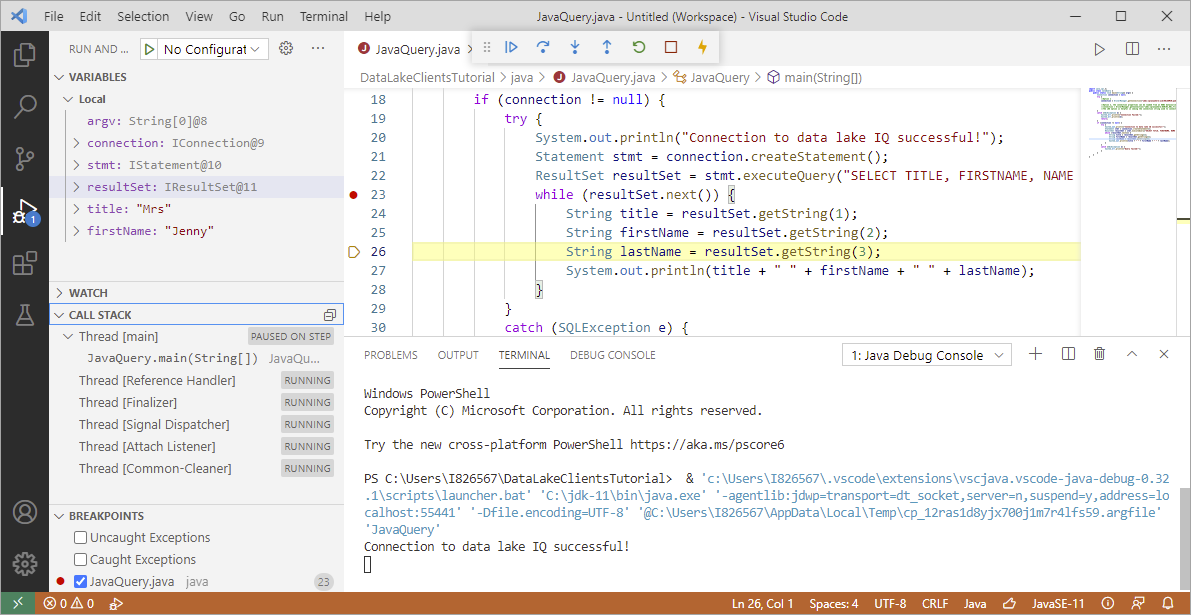Open the Selection menu
The height and width of the screenshot is (615, 1191).
[144, 16]
